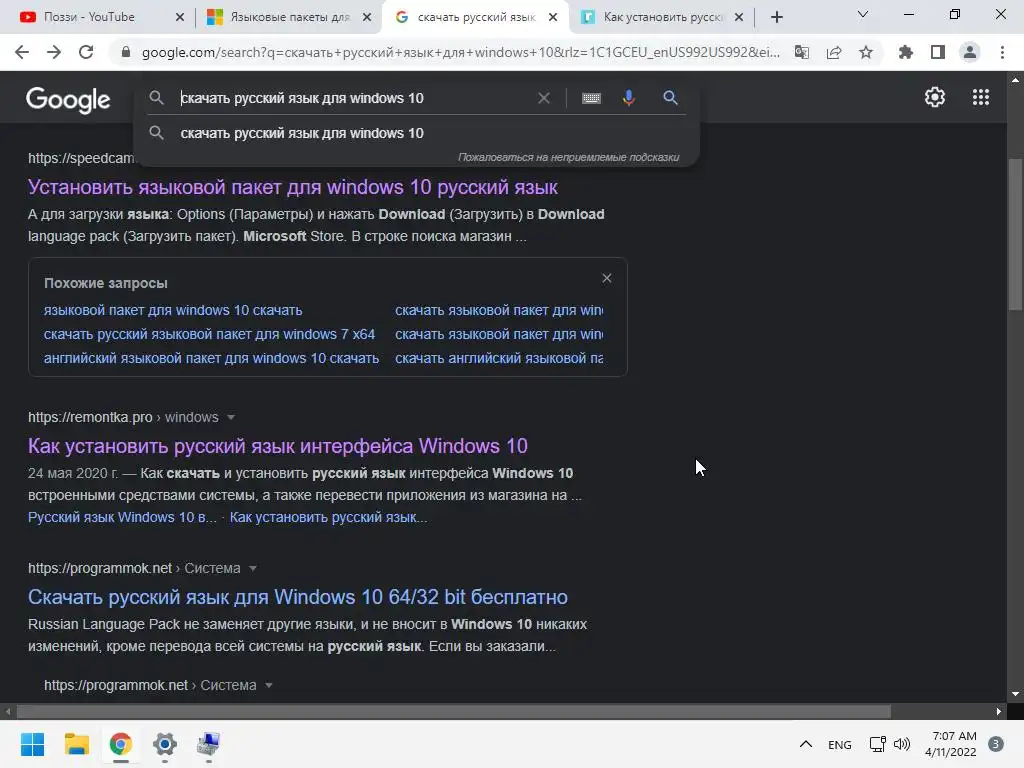
Task: Start voice search with microphone
Action: (x=628, y=98)
